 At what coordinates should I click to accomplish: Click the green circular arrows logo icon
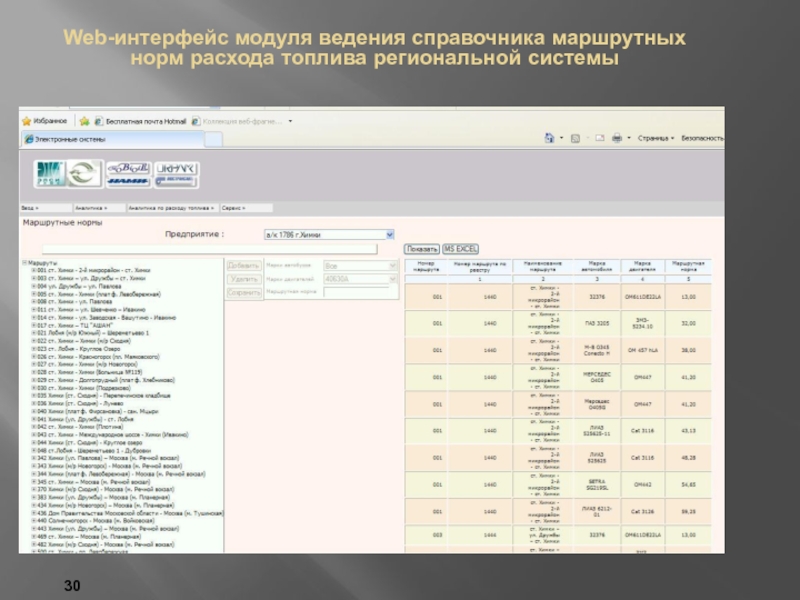[83, 173]
